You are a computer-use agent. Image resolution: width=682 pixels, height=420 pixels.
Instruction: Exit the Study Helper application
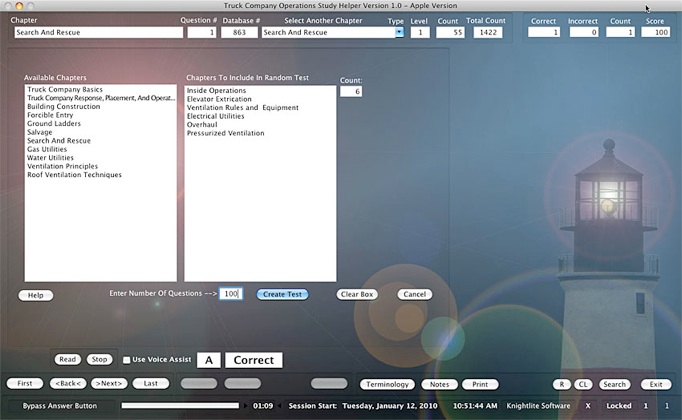656,384
